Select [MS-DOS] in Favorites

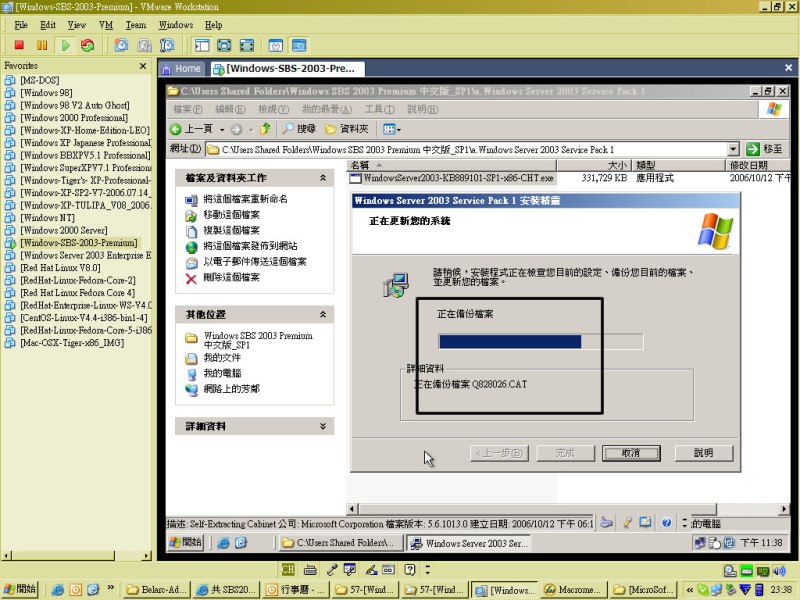tap(39, 80)
